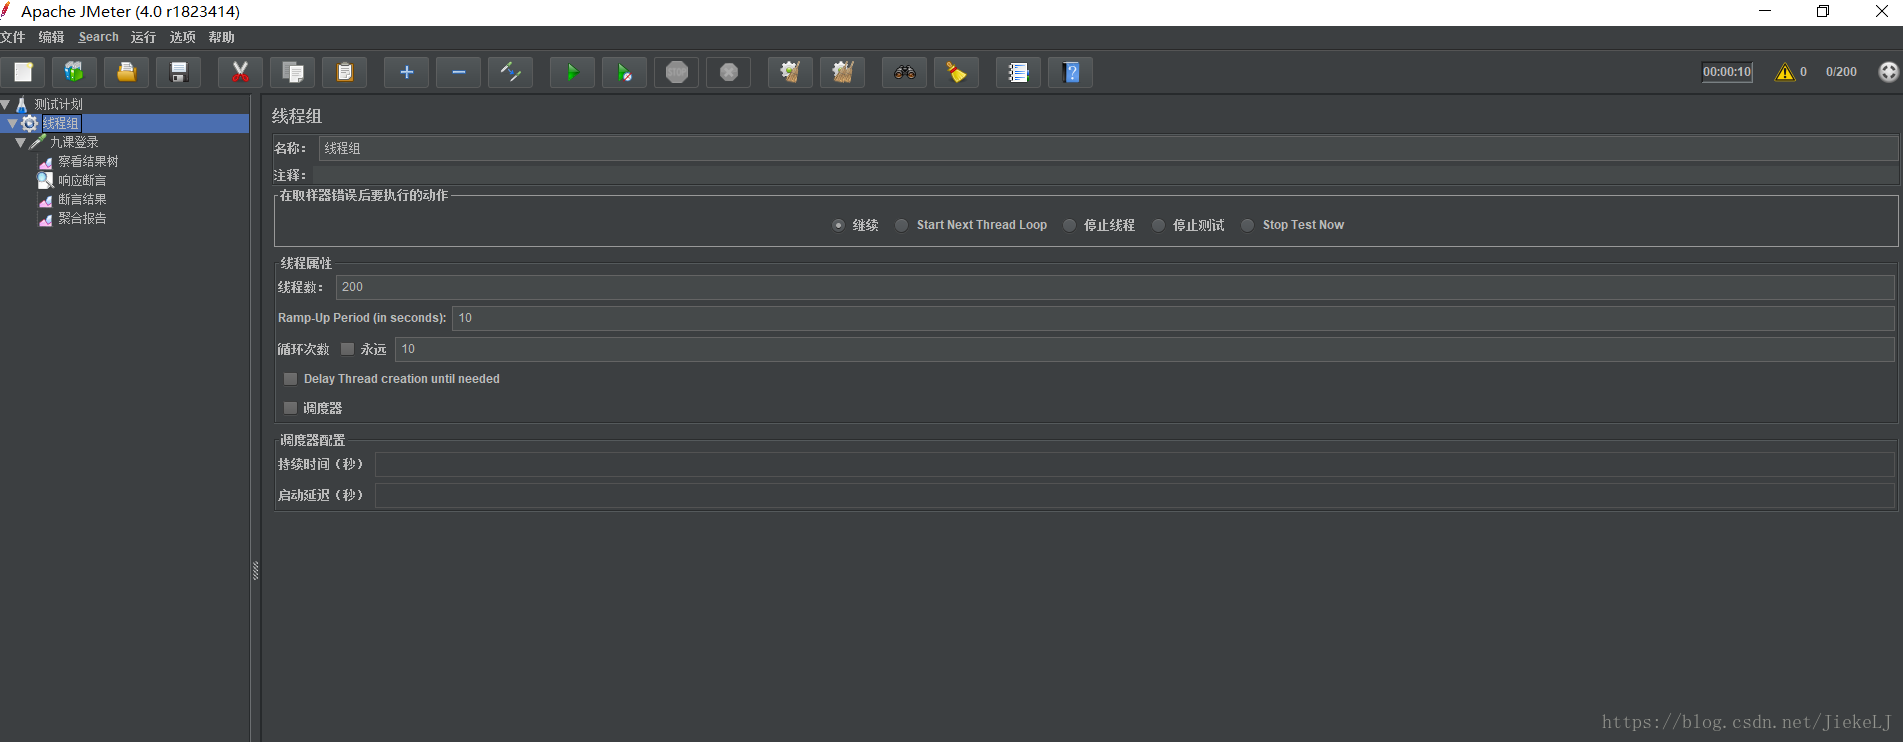Collapse the 线程组 tree node arrow

click(x=12, y=123)
